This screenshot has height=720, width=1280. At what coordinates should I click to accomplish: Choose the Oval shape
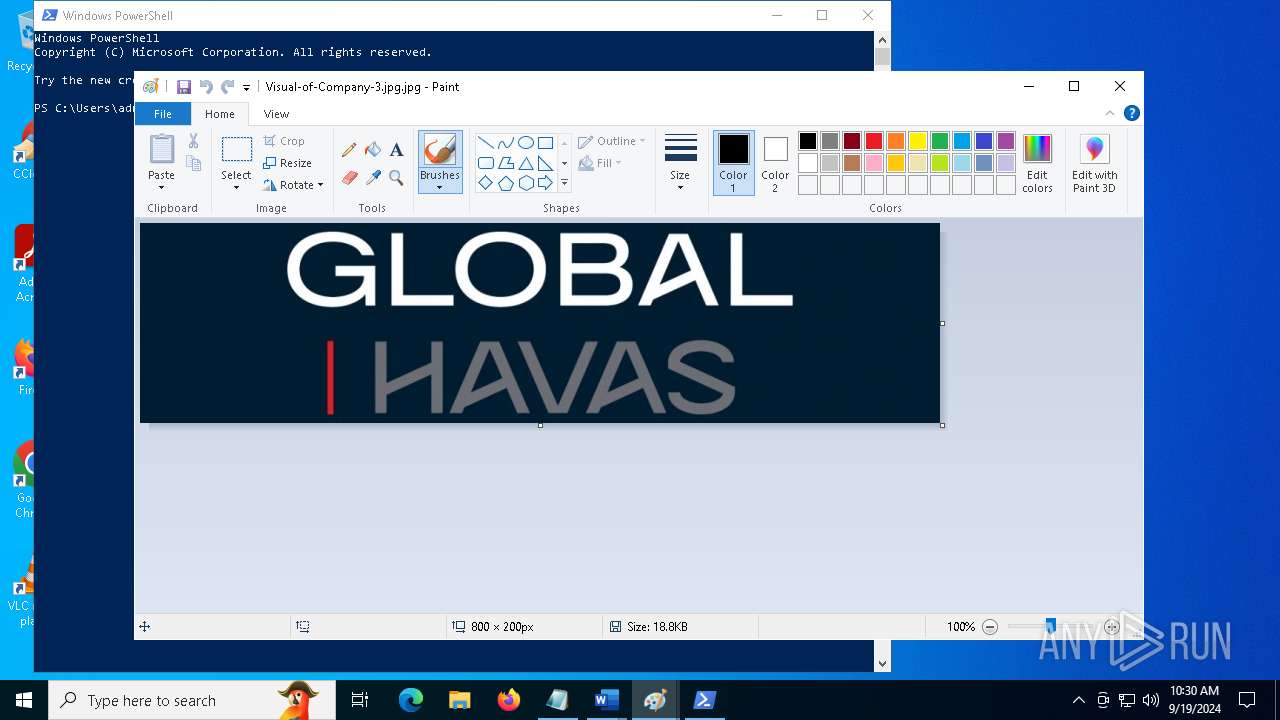[x=525, y=143]
